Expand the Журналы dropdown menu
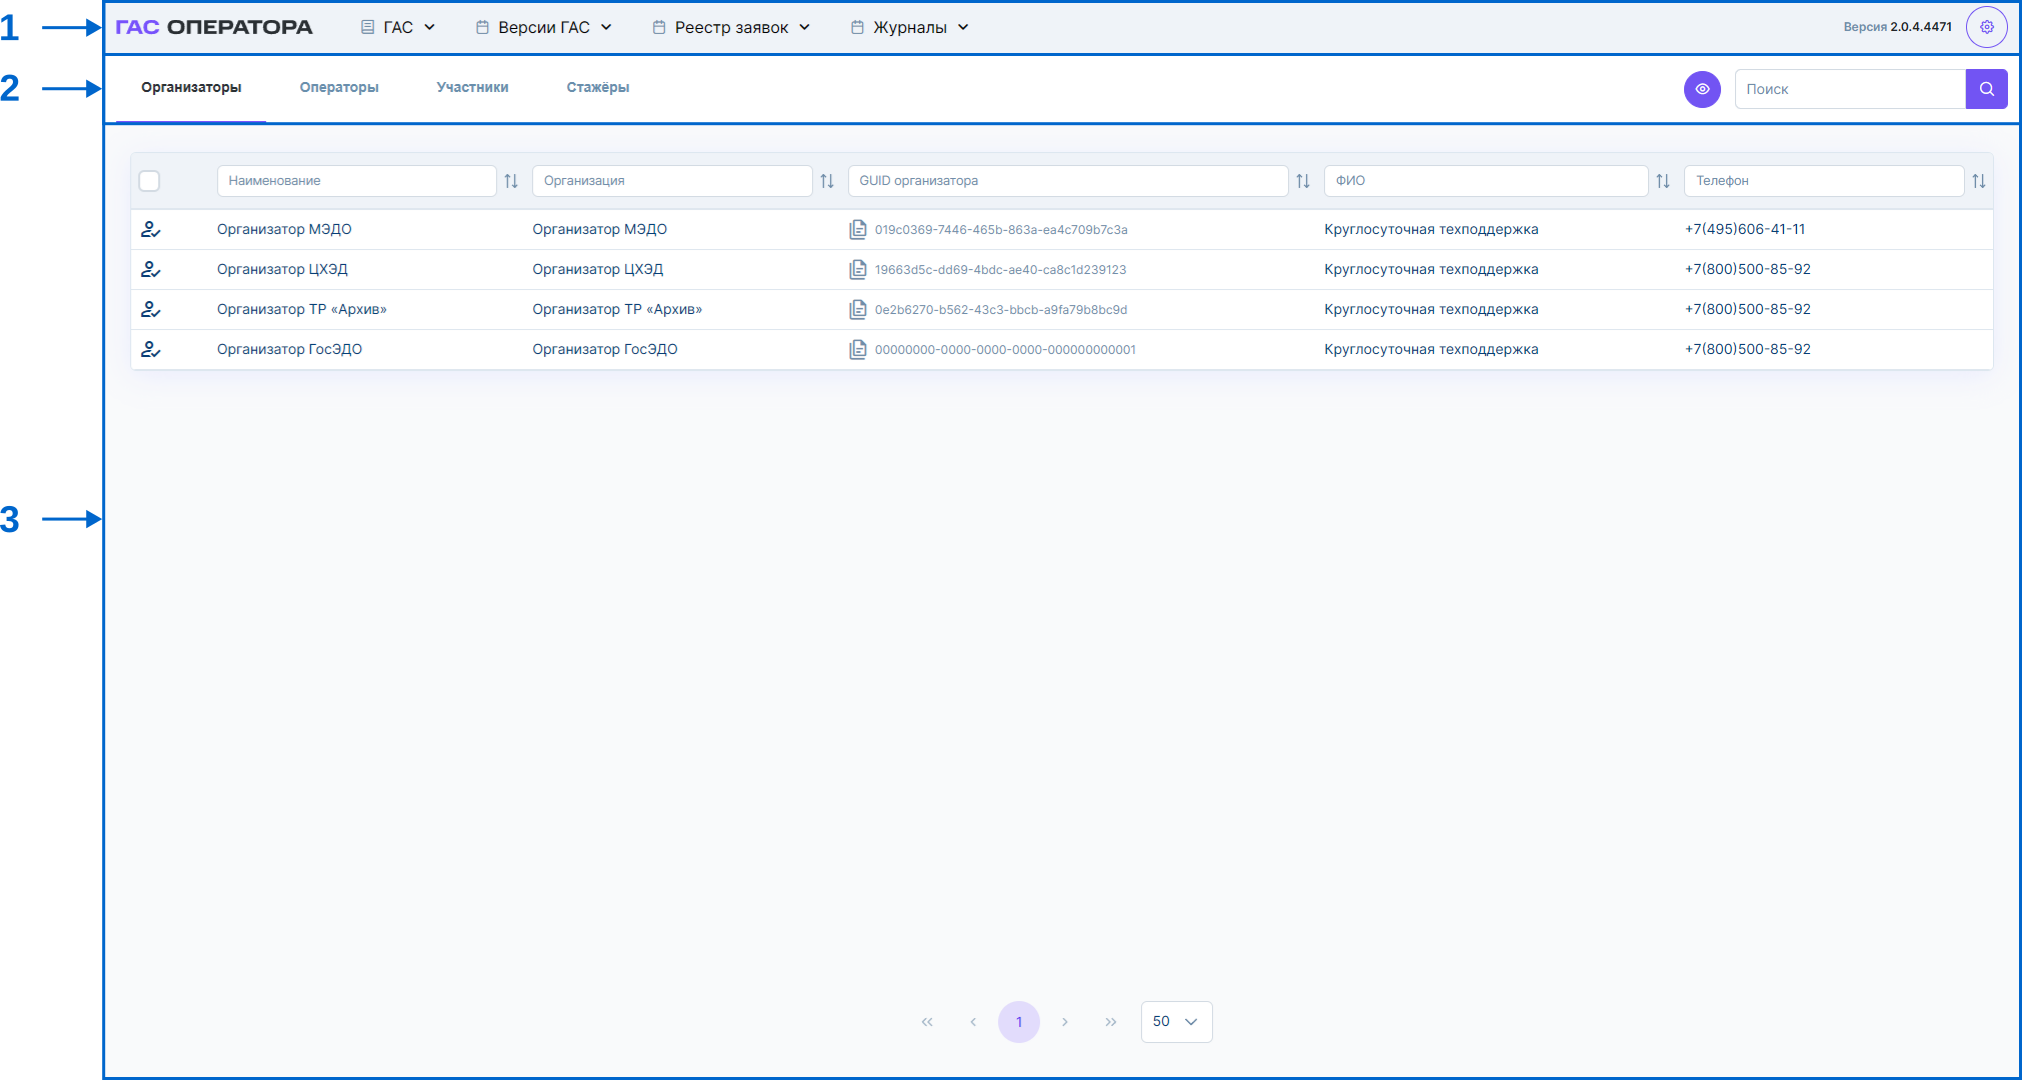The width and height of the screenshot is (2022, 1080). click(910, 27)
